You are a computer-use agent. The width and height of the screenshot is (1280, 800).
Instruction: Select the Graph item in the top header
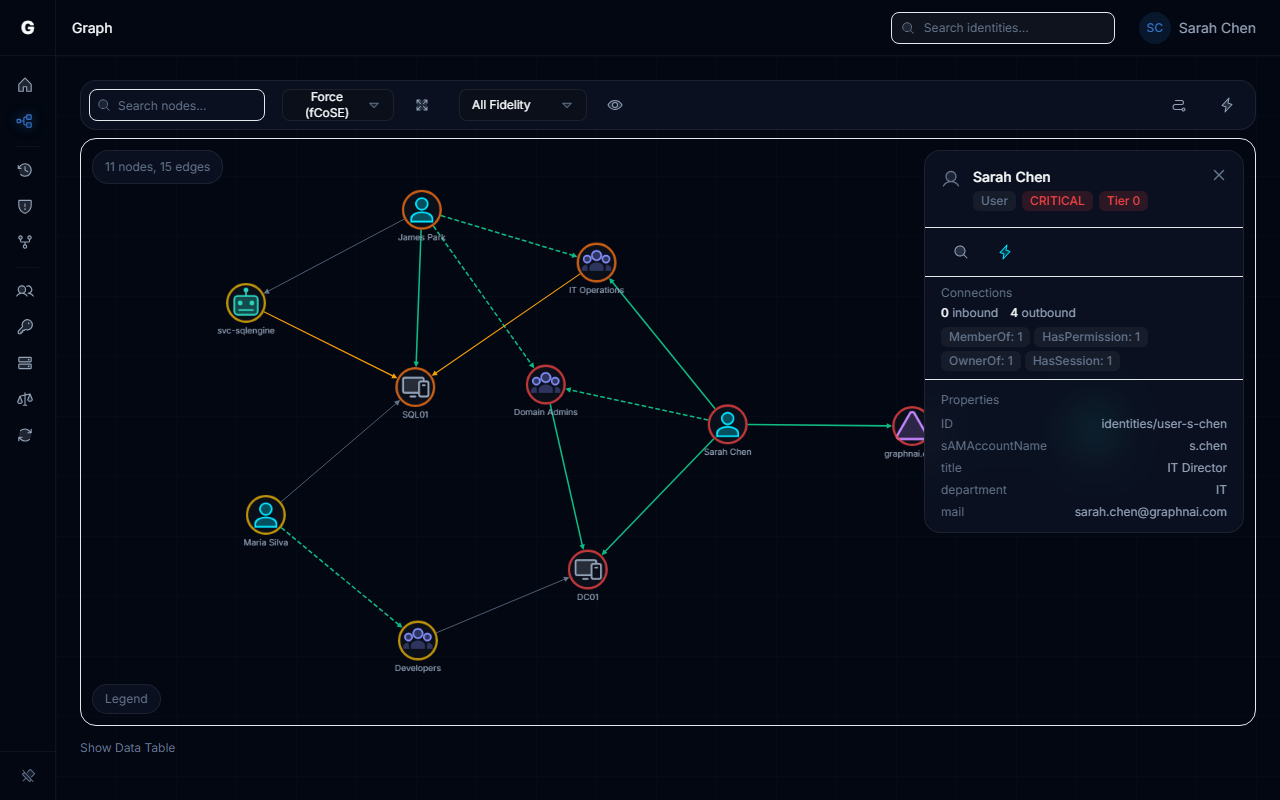pyautogui.click(x=91, y=28)
